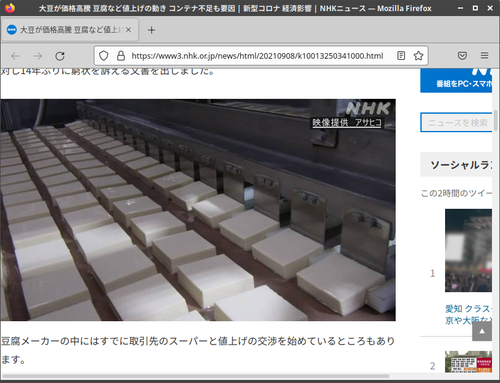Viewport: 500px width, 383px height.
Task: Toggle reader view icon
Action: point(401,56)
